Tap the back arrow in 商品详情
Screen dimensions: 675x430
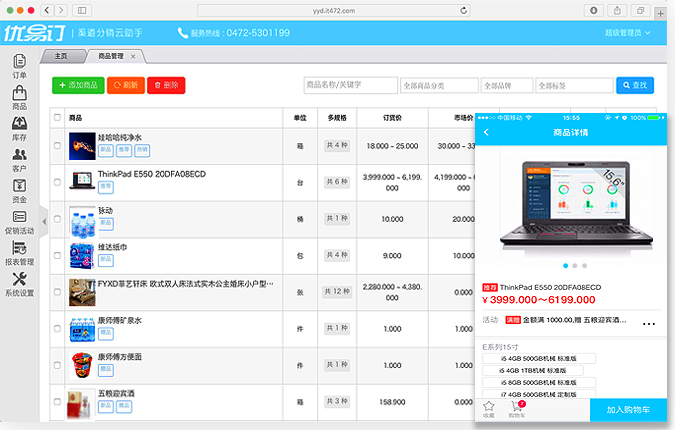tap(486, 132)
